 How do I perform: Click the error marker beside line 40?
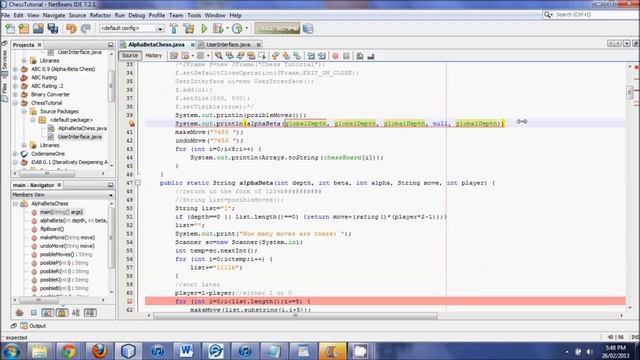tap(131, 123)
